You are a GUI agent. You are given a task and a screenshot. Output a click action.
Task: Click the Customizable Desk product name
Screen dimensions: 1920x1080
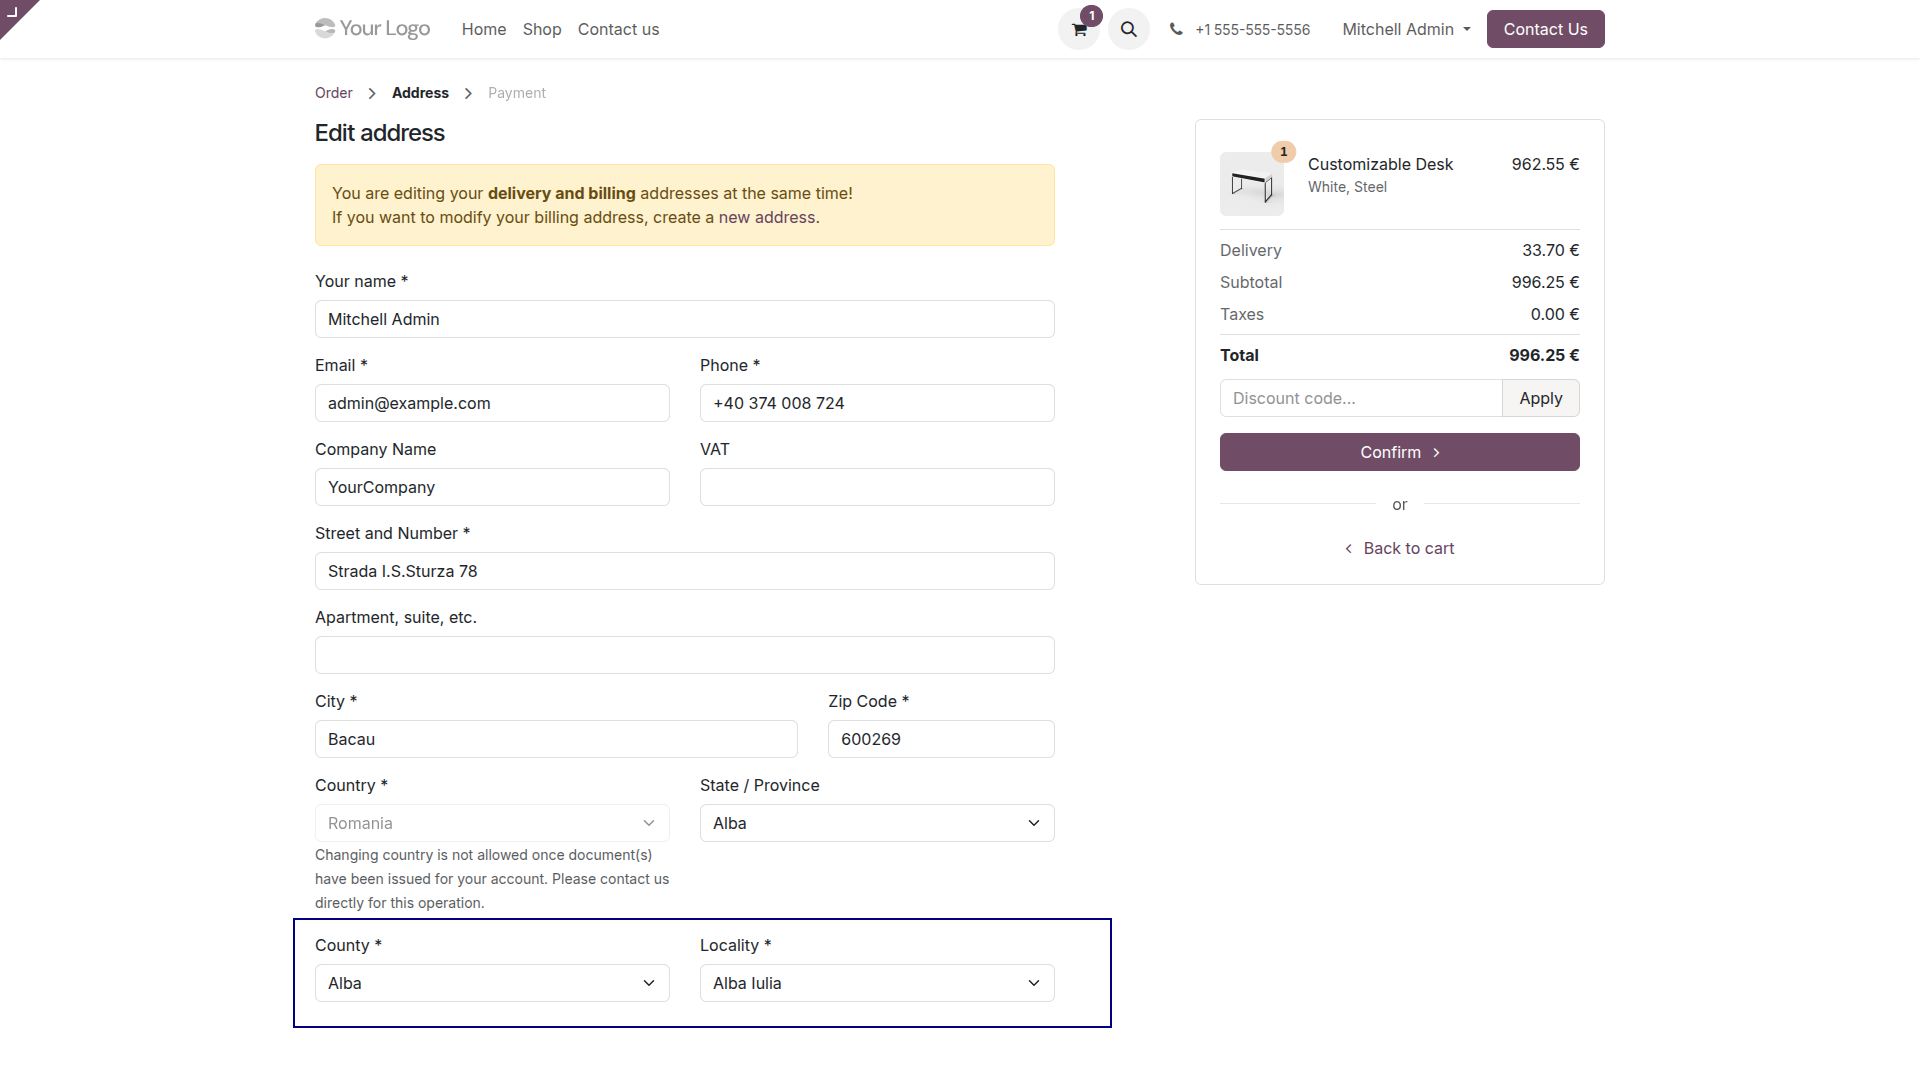tap(1380, 164)
